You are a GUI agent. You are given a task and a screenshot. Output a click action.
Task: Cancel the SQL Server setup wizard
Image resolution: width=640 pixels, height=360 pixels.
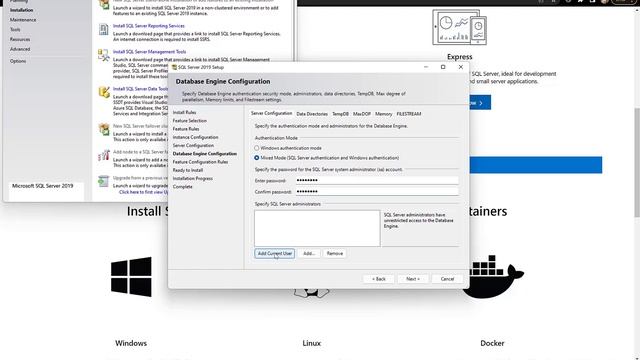click(447, 279)
